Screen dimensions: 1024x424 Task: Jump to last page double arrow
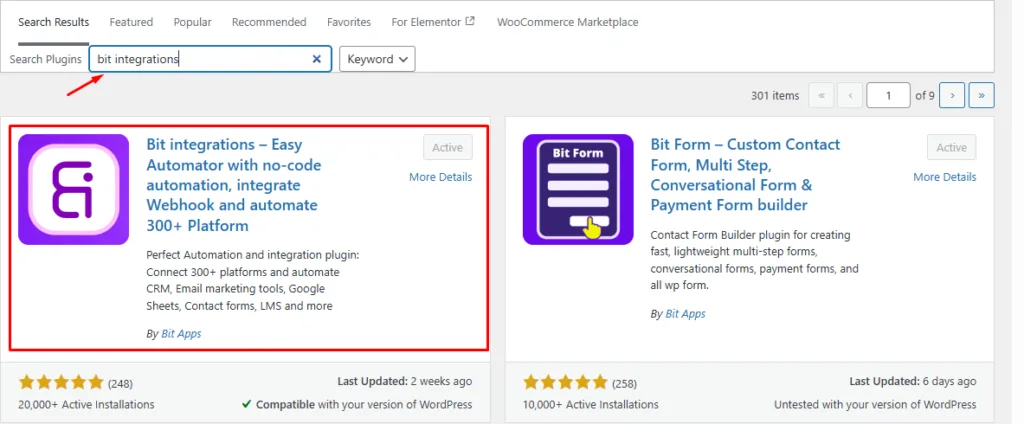pyautogui.click(x=981, y=96)
